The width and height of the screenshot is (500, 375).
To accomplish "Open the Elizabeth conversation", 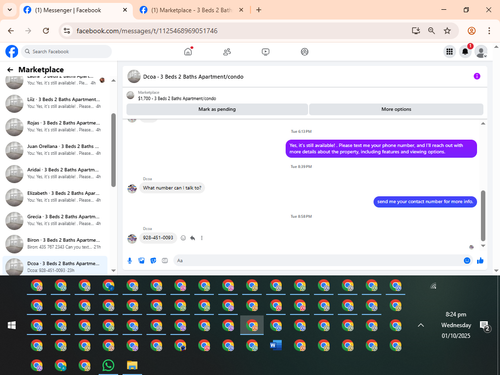I will click(x=55, y=197).
